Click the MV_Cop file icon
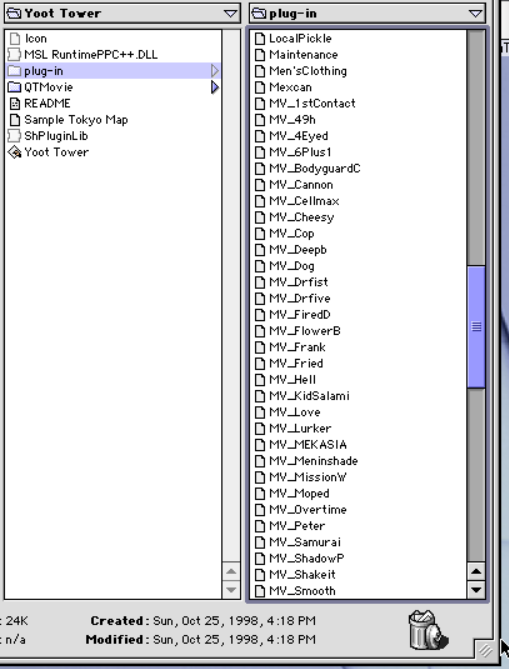 (260, 233)
